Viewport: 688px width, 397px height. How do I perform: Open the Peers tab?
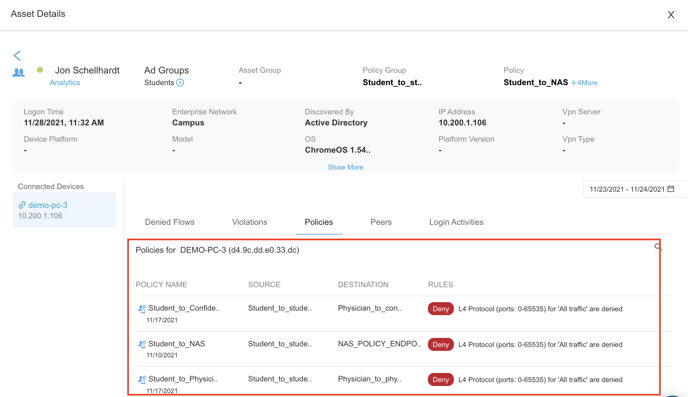(381, 222)
